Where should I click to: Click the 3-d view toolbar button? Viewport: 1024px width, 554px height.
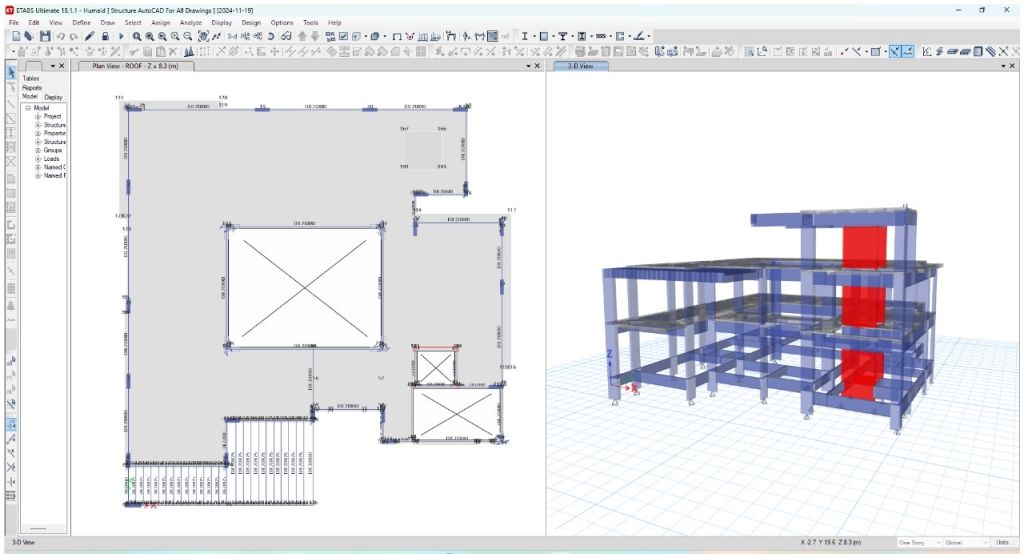pyautogui.click(x=231, y=36)
